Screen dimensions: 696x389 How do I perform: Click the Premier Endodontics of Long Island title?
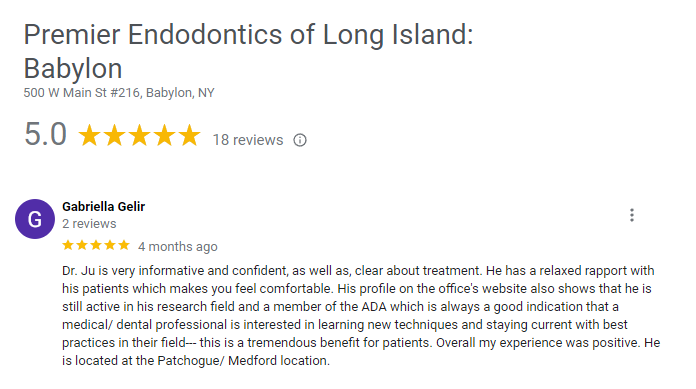248,52
